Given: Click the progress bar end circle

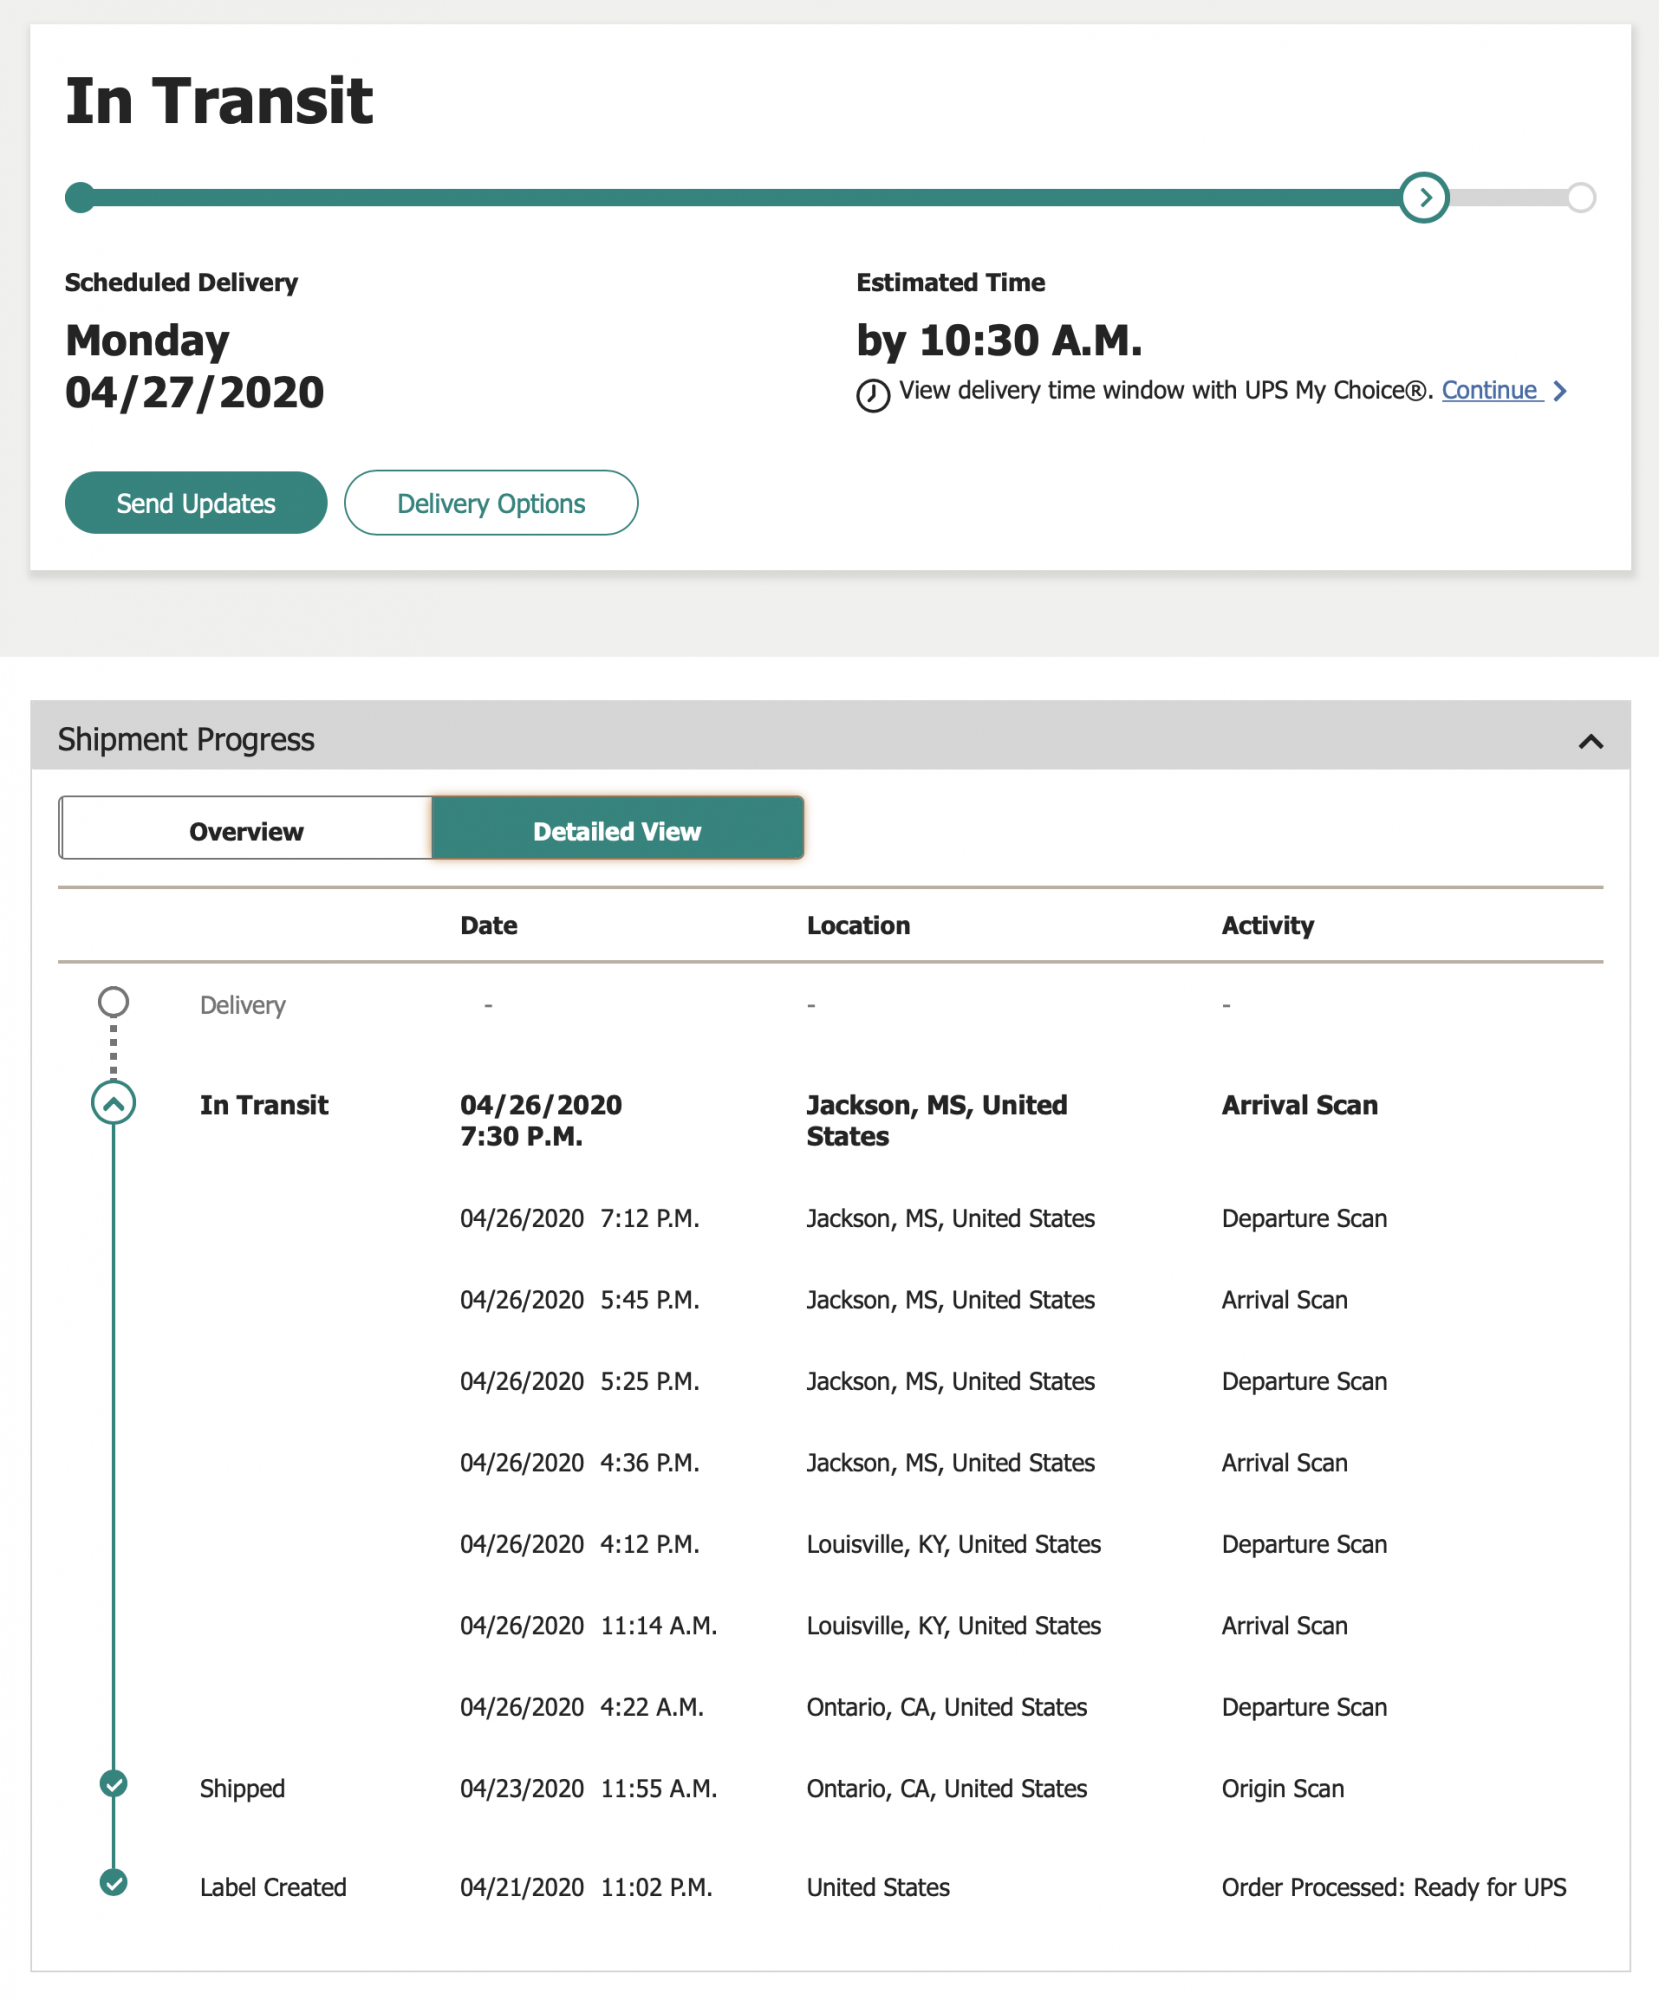Looking at the screenshot, I should (x=1581, y=198).
